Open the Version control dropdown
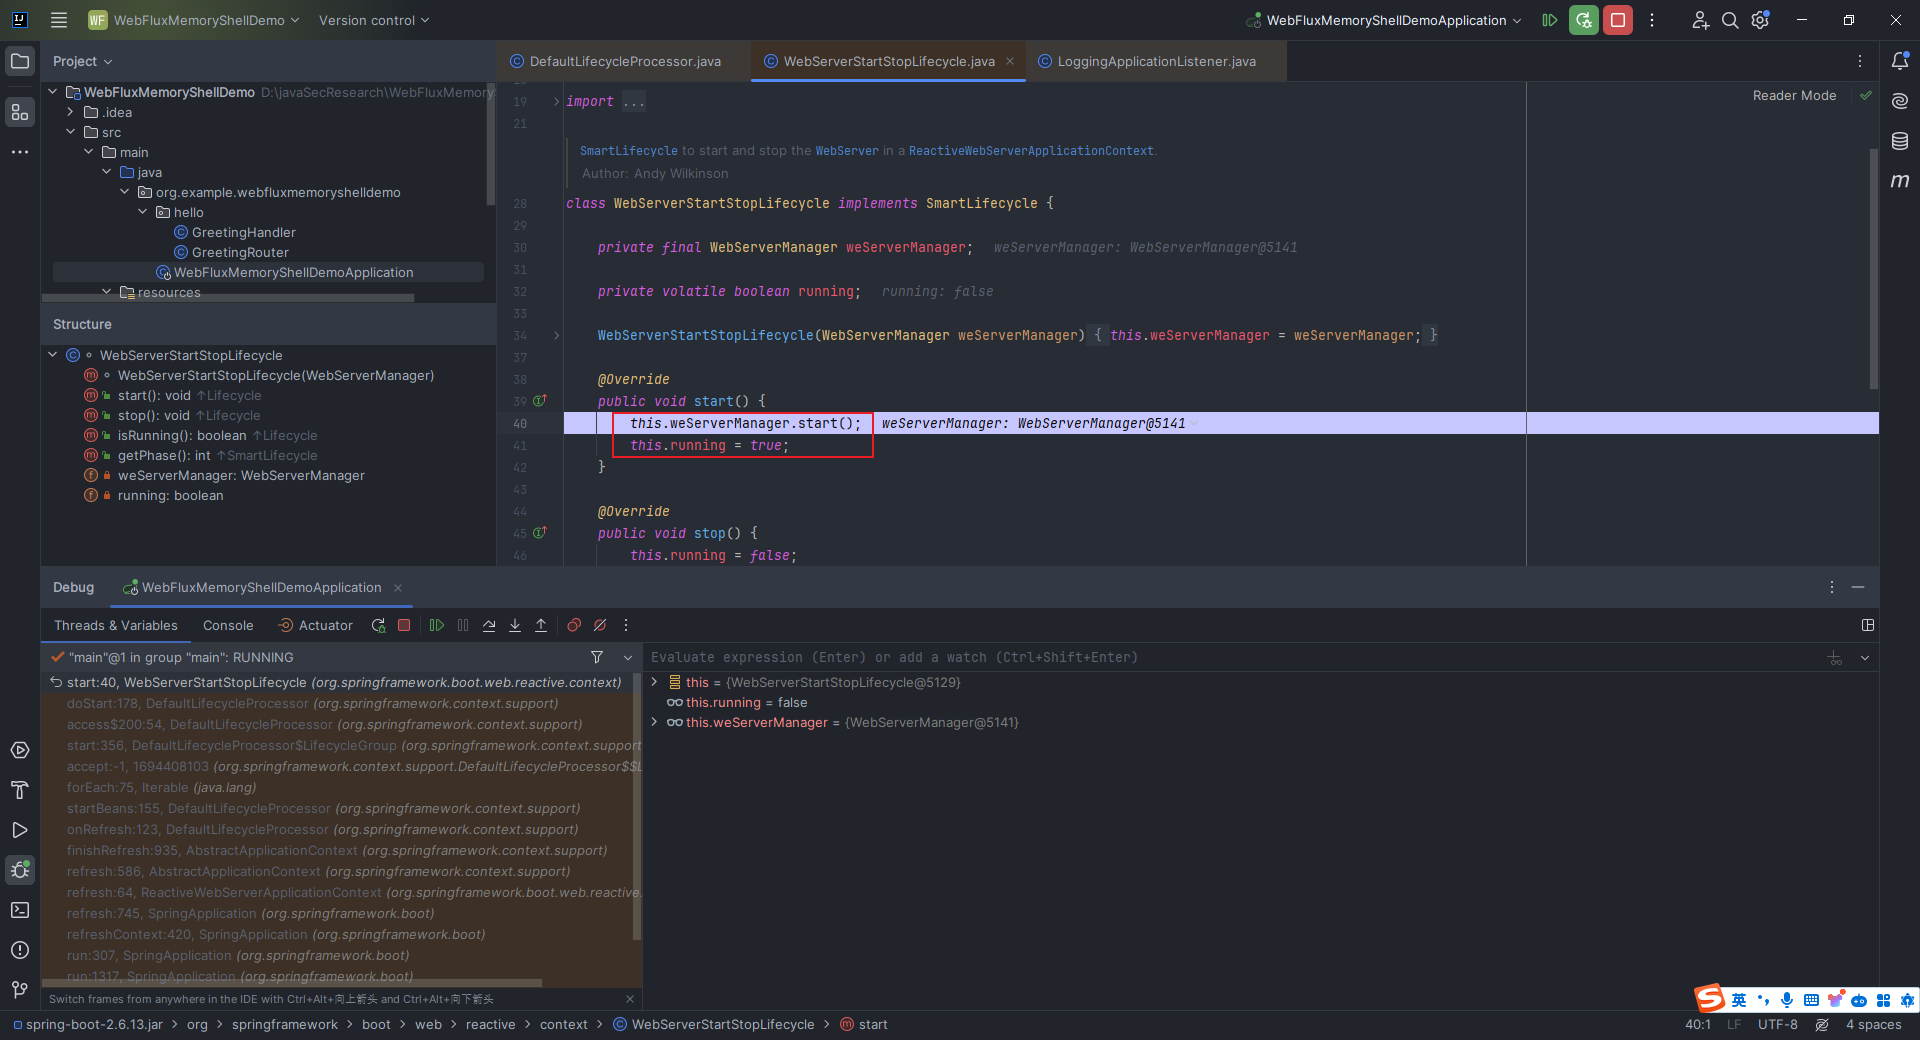The width and height of the screenshot is (1920, 1040). pyautogui.click(x=374, y=20)
